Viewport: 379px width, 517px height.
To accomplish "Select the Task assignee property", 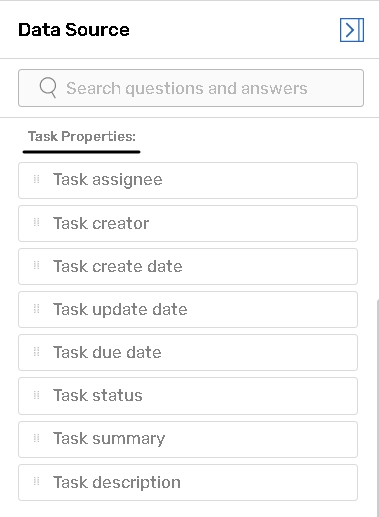I will 188,180.
